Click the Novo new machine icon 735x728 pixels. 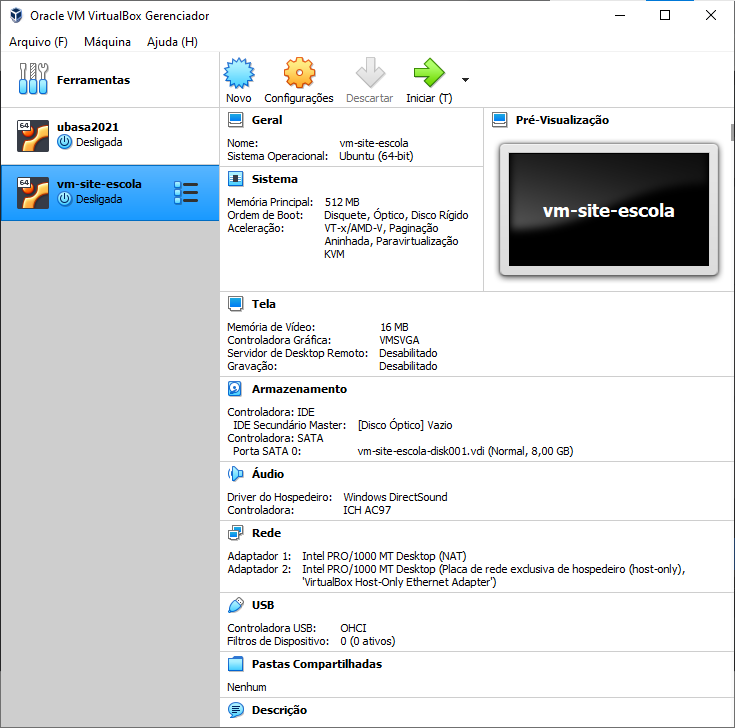click(x=239, y=73)
